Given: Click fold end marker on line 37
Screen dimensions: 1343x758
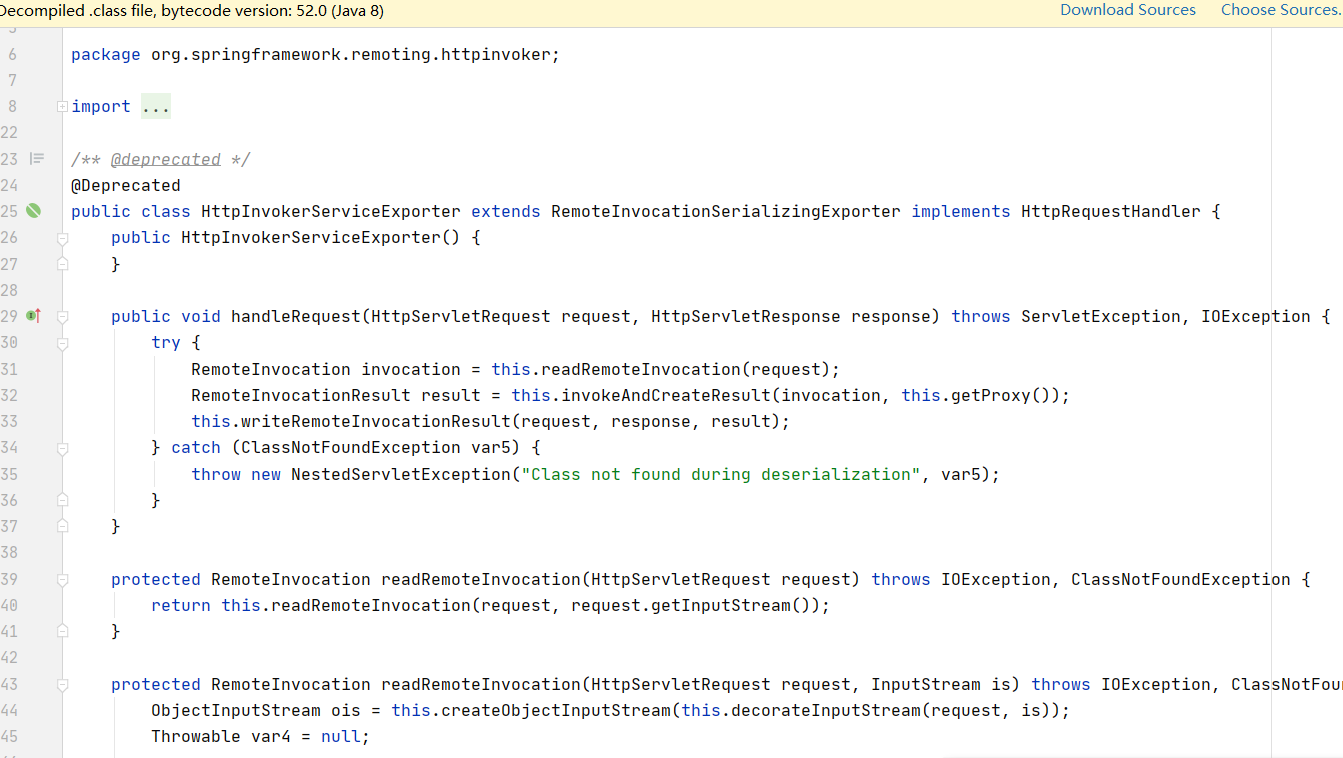Looking at the screenshot, I should 62,526.
